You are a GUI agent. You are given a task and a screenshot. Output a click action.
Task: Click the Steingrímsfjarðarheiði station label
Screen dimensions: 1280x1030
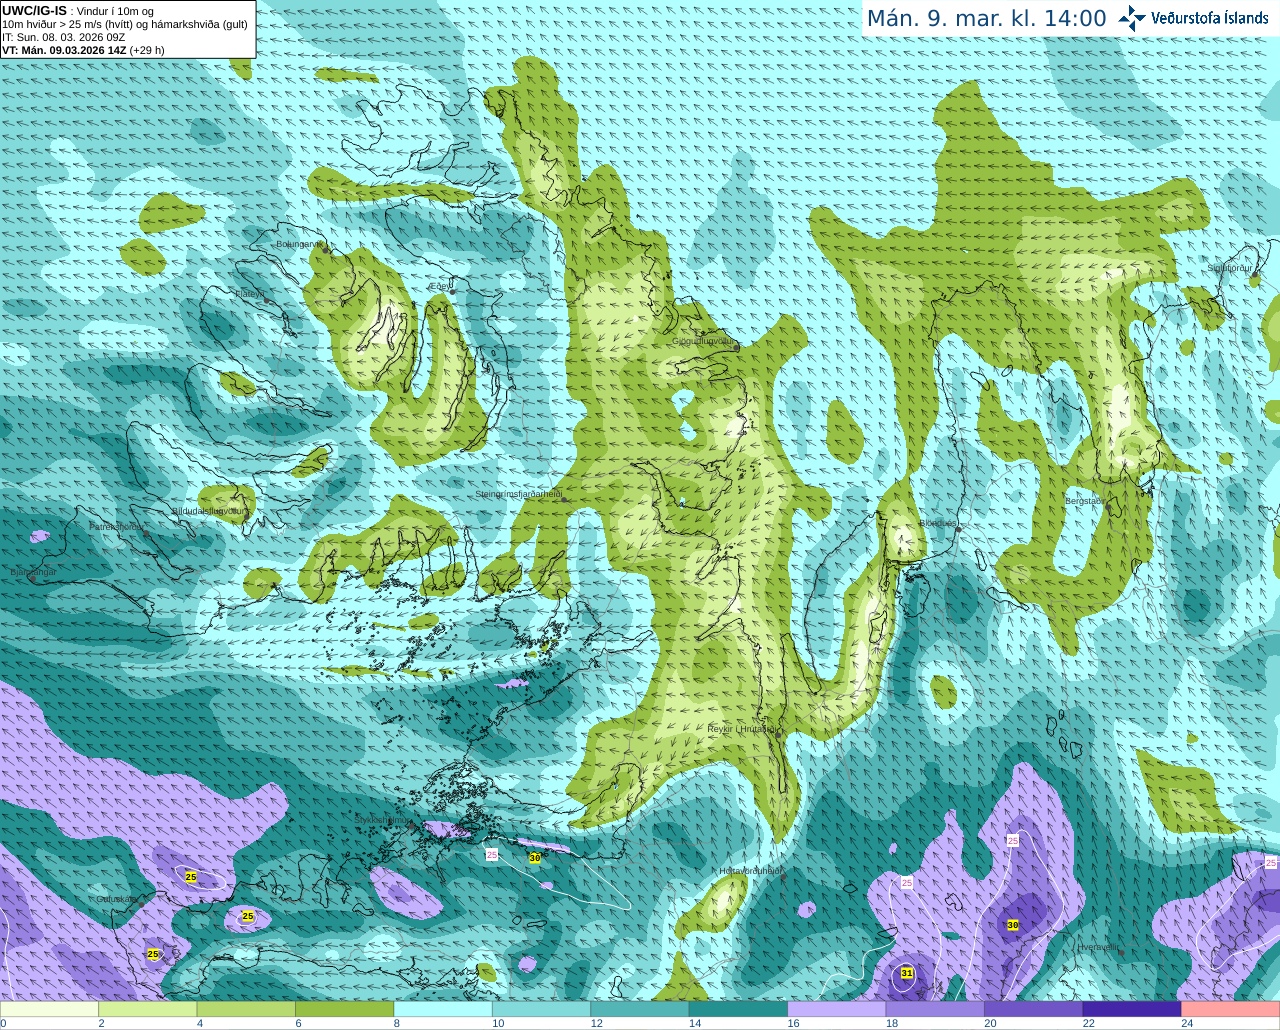pos(518,494)
